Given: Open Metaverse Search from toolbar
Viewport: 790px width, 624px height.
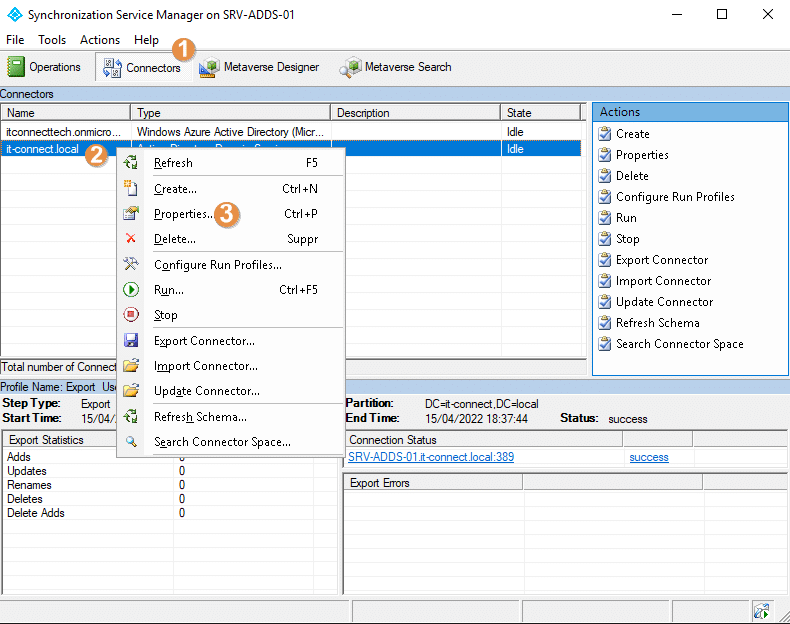Looking at the screenshot, I should click(x=395, y=67).
